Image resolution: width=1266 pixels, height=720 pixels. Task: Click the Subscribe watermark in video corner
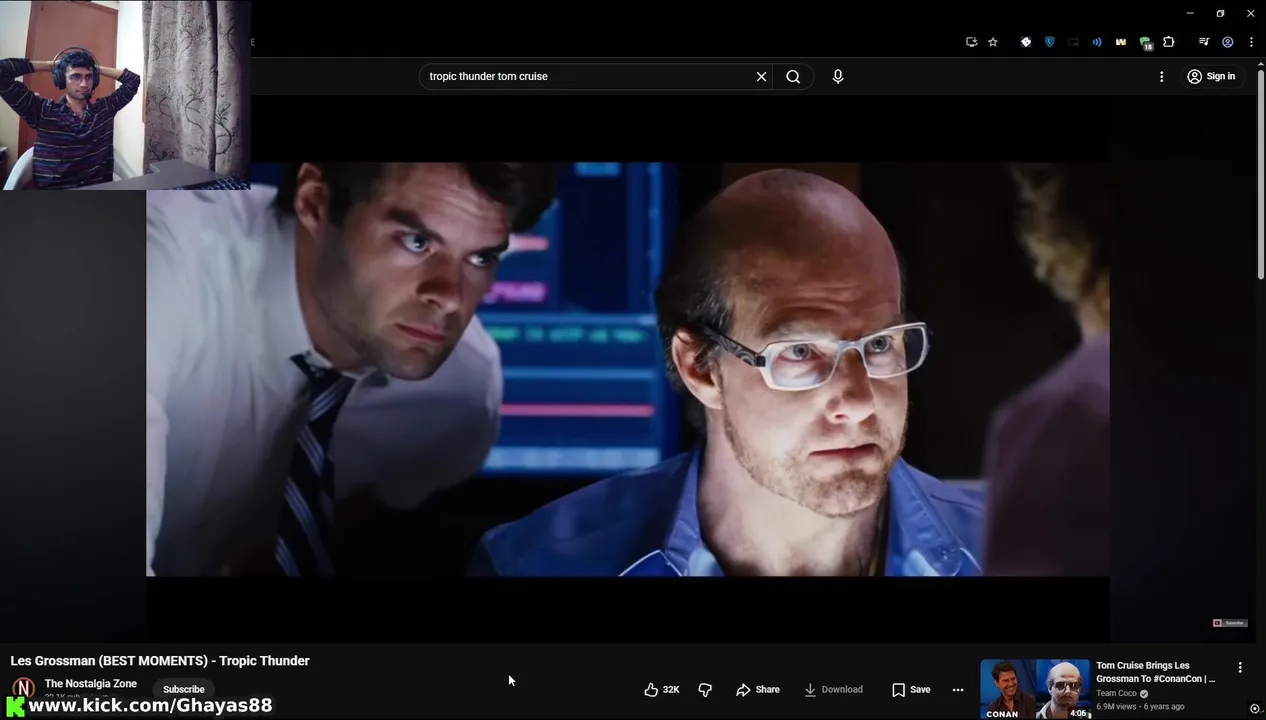click(x=1229, y=622)
